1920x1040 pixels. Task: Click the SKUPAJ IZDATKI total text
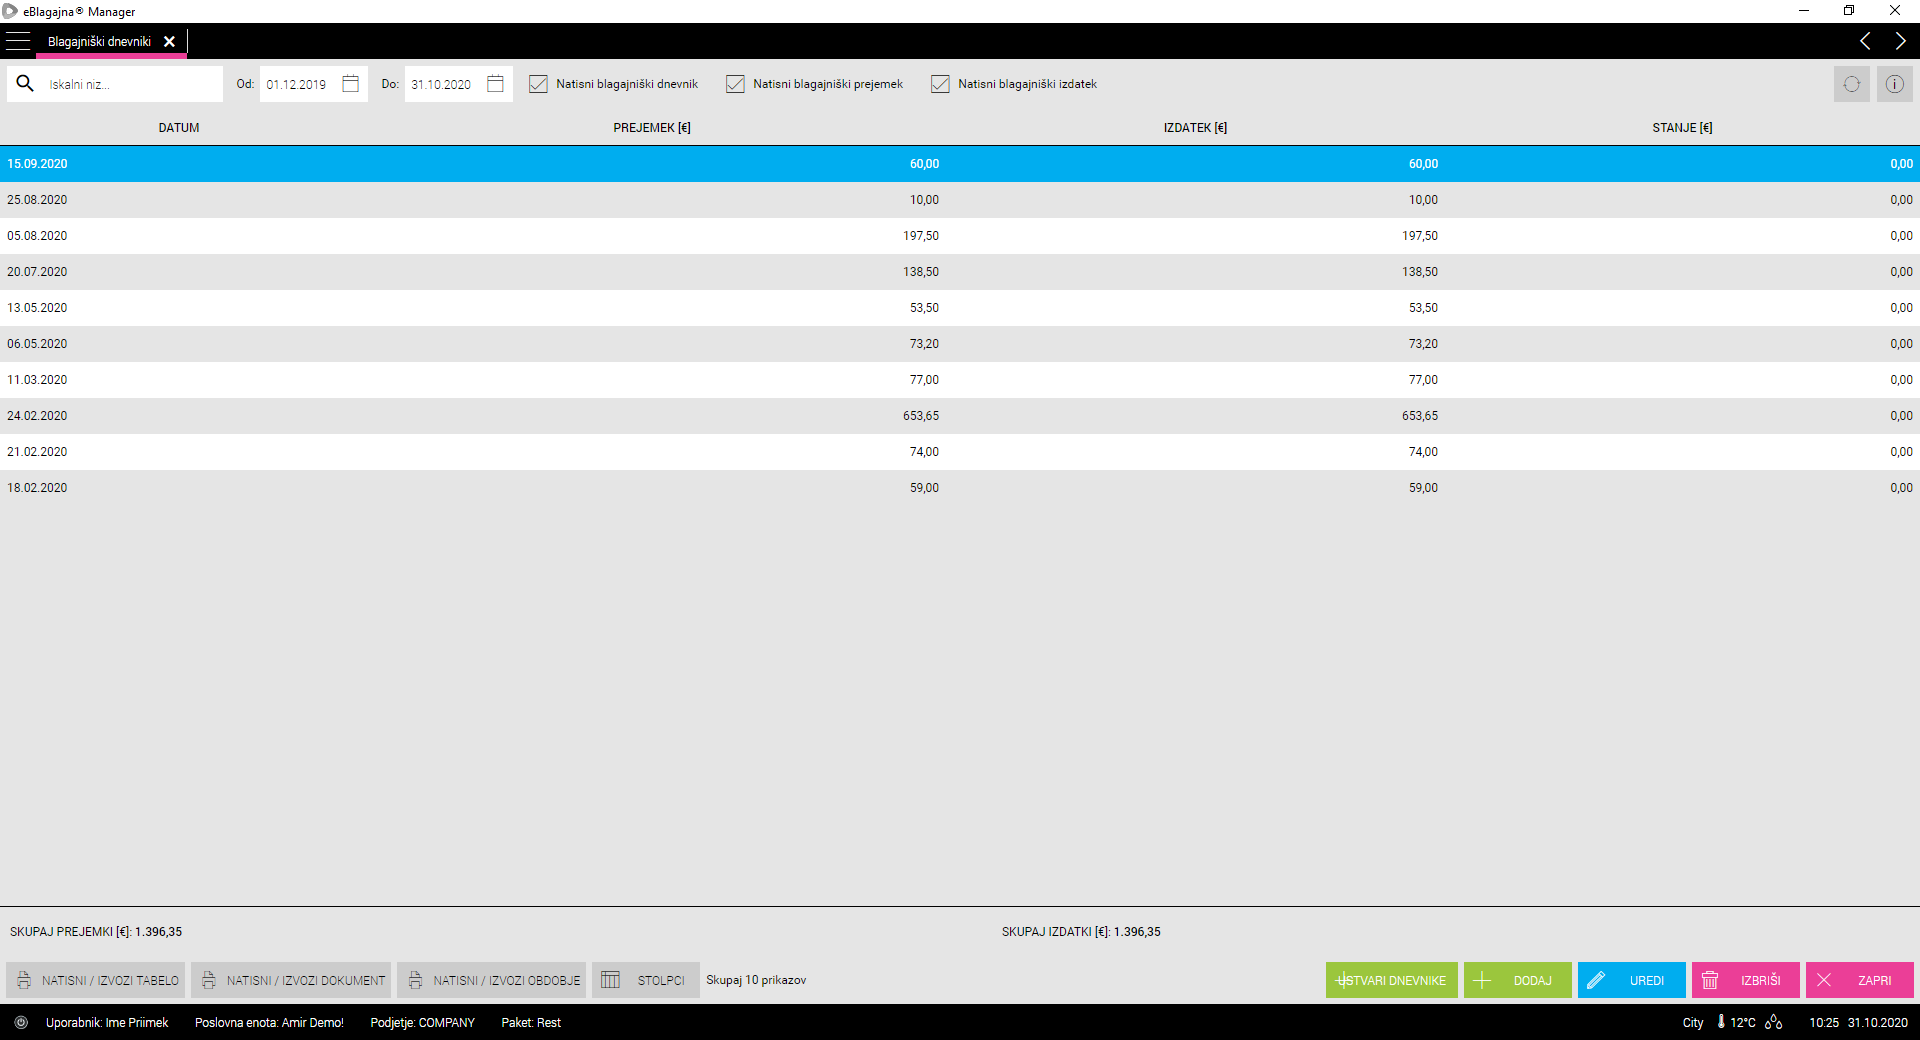1081,932
